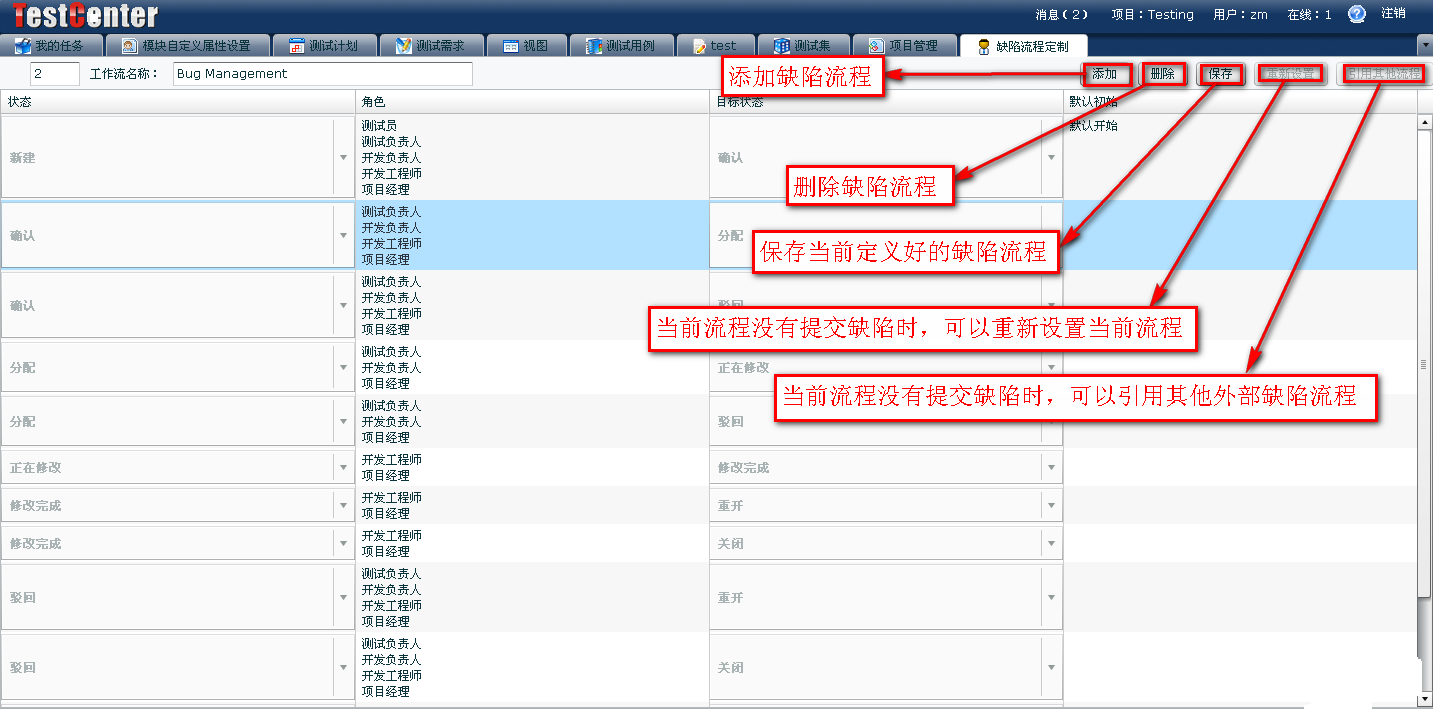
Task: Open the 测试用例 tab
Action: [620, 46]
